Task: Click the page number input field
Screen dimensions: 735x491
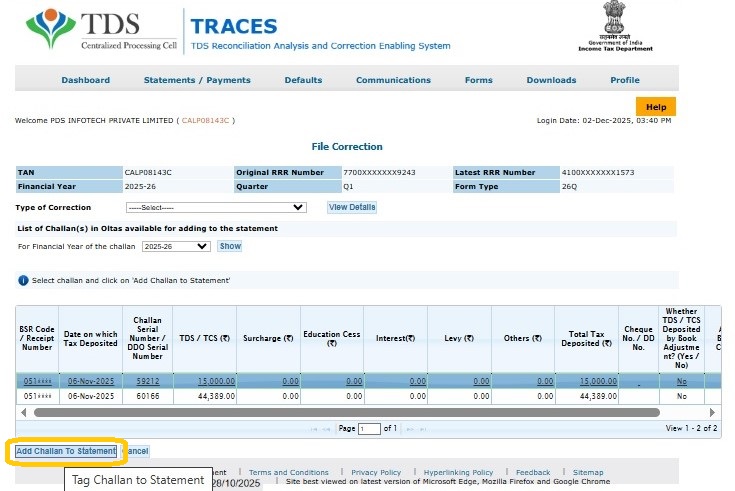Action: 369,428
